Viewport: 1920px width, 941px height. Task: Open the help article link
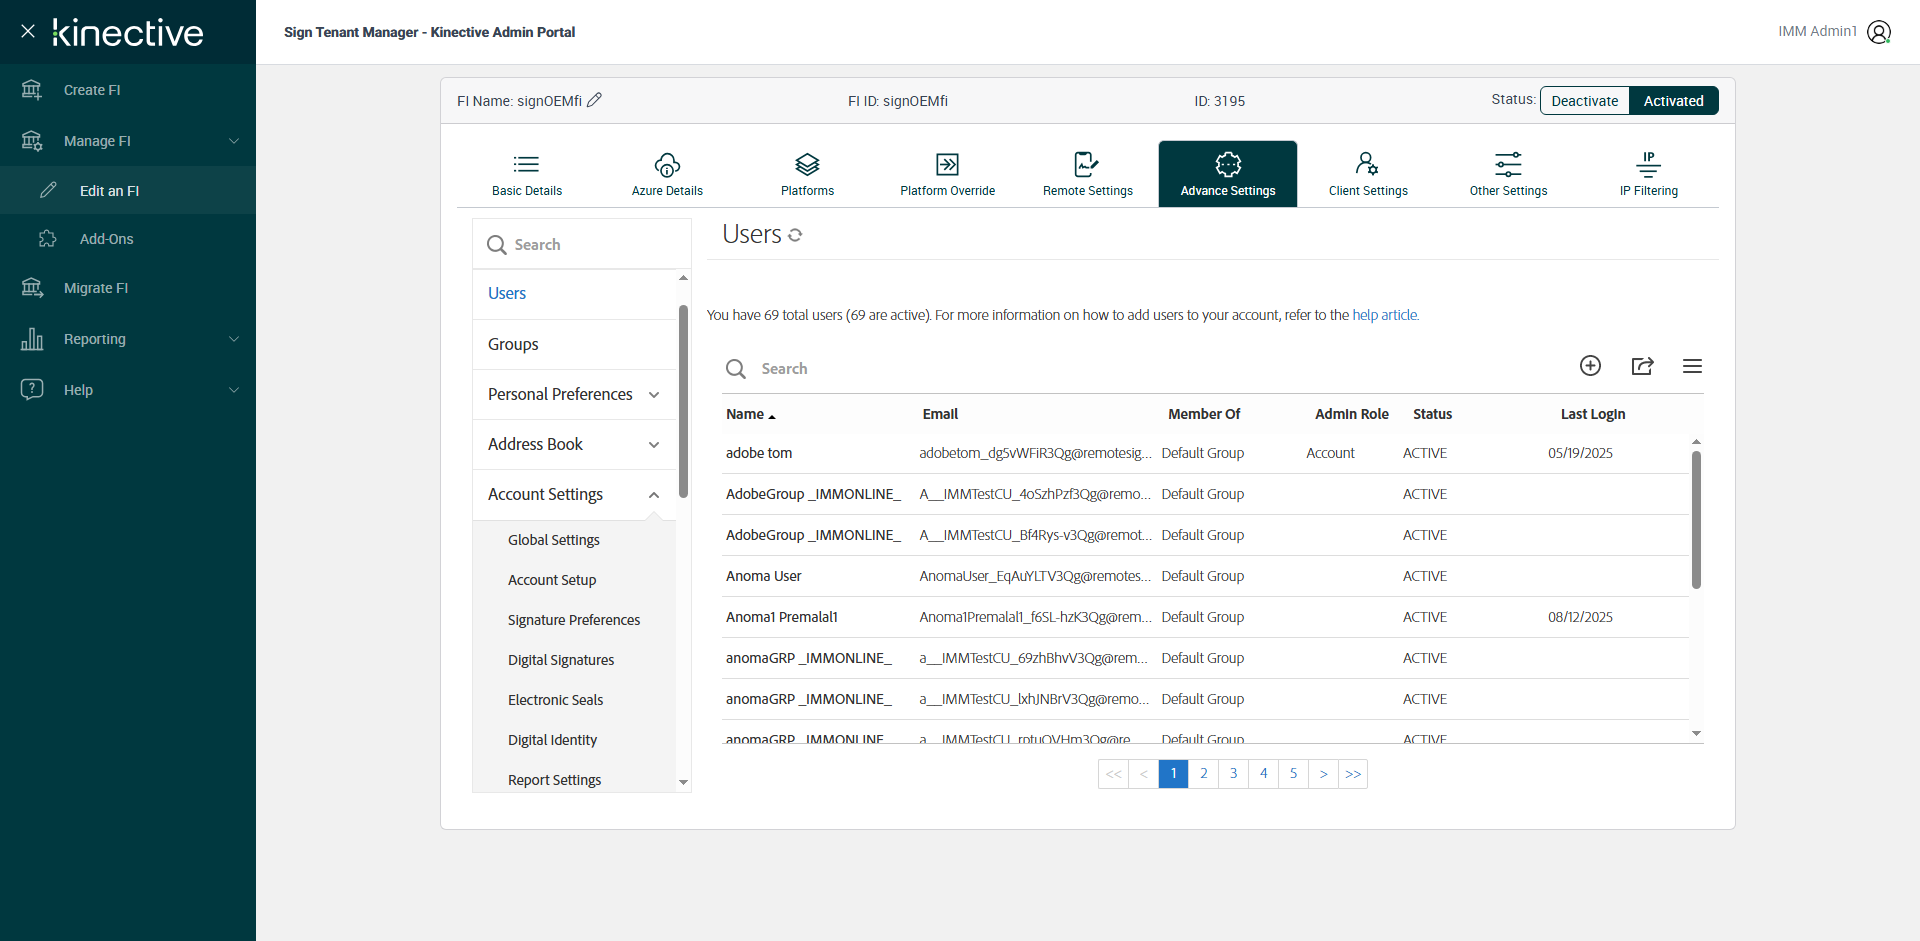click(x=1385, y=315)
